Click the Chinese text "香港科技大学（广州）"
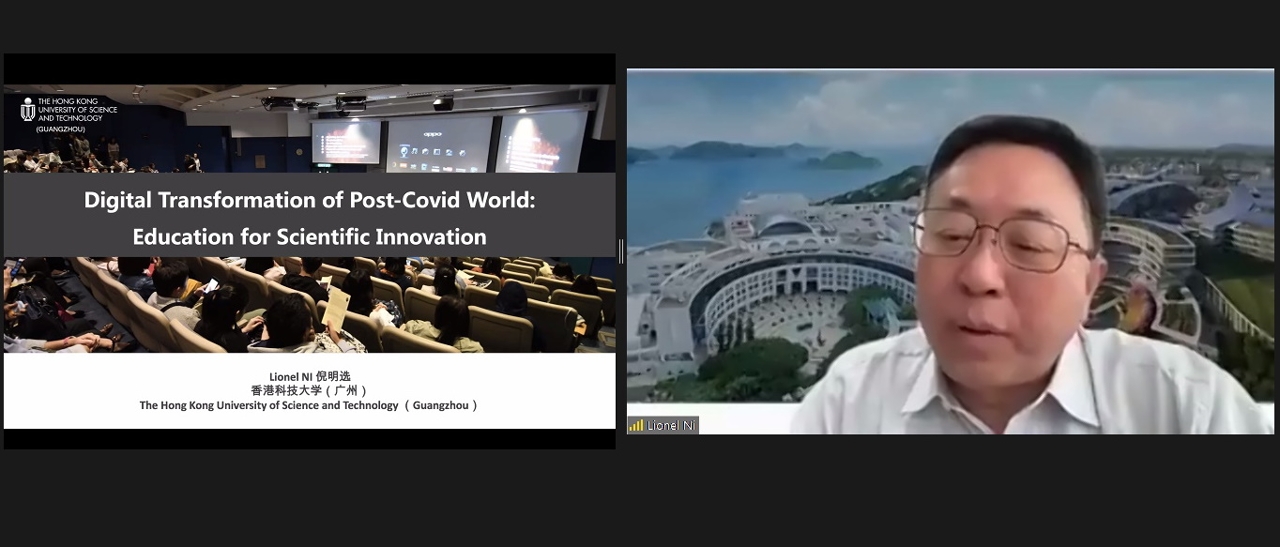Screen dimensions: 1280x547 point(309,390)
